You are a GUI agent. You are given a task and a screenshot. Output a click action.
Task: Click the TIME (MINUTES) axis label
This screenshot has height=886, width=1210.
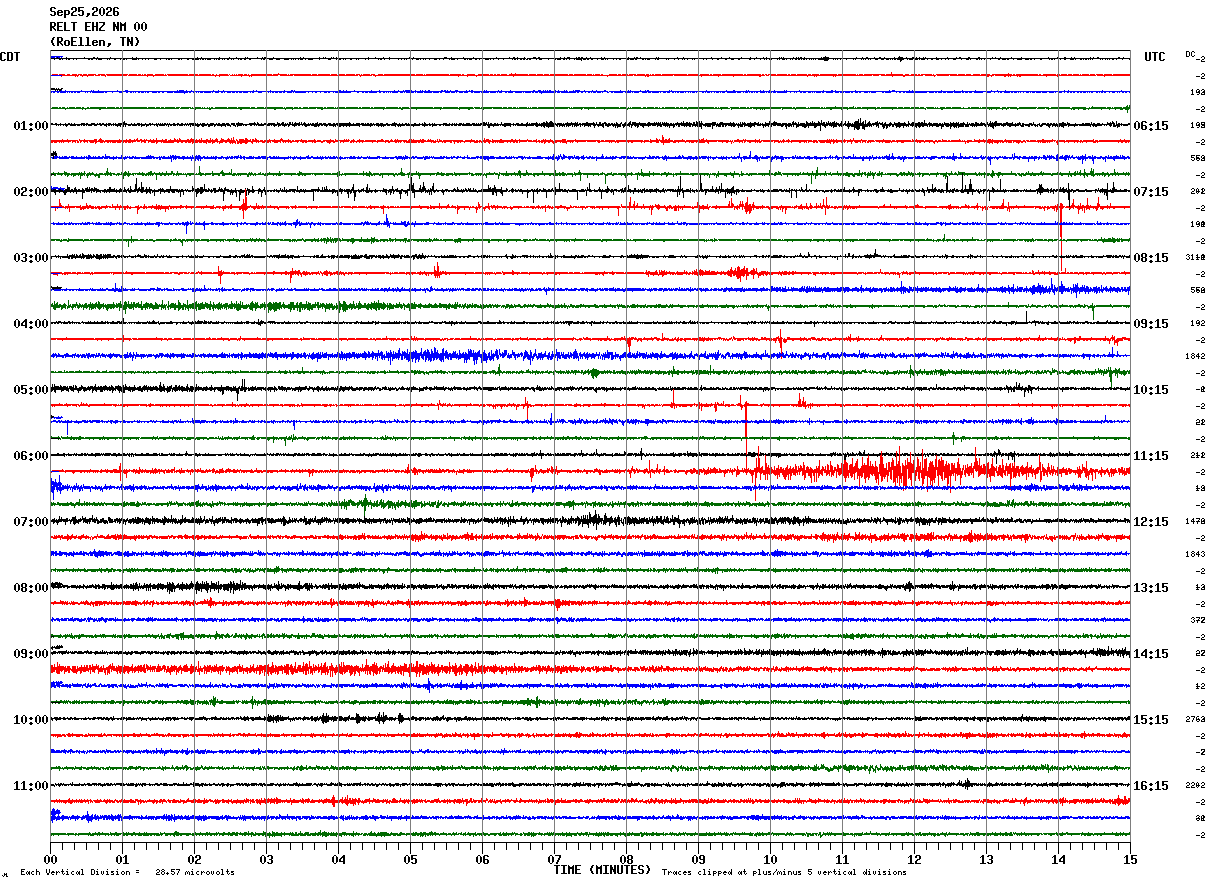click(x=602, y=870)
